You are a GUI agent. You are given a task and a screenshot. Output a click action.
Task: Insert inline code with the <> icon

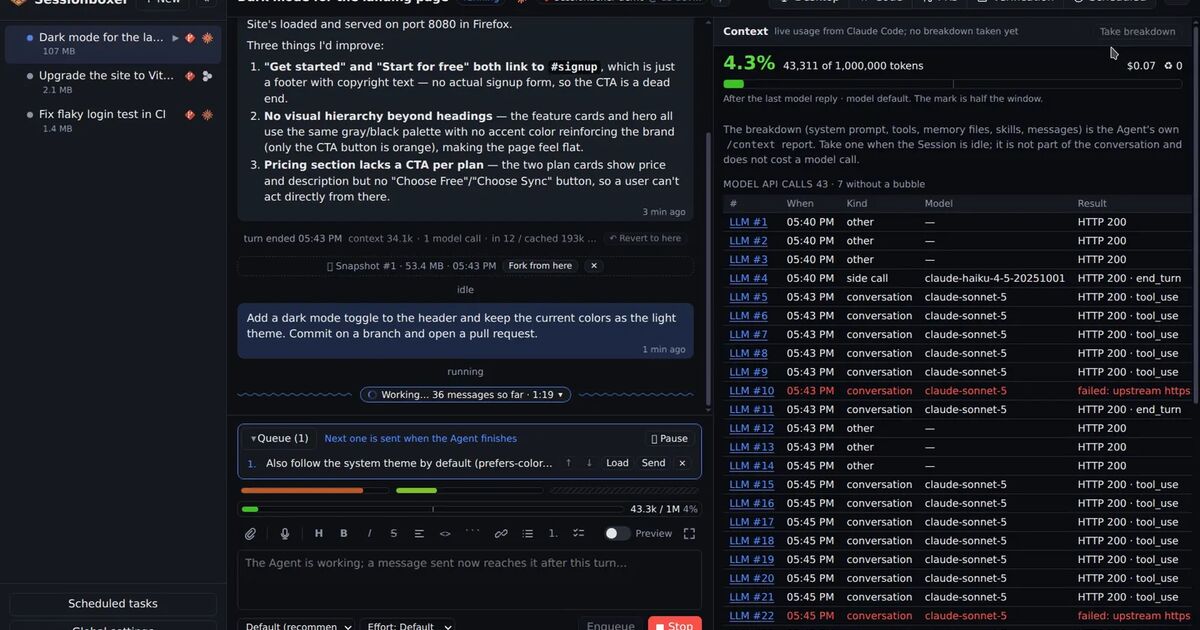445,534
